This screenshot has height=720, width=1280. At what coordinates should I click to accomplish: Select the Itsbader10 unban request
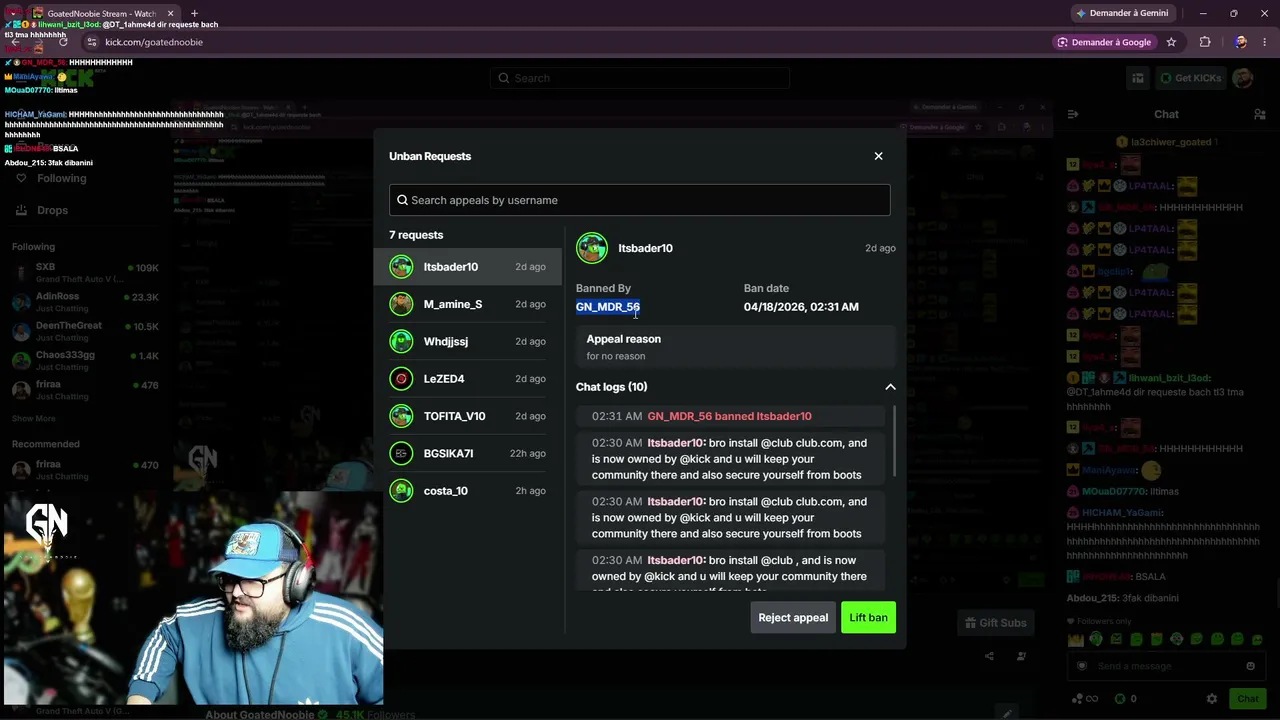click(468, 267)
